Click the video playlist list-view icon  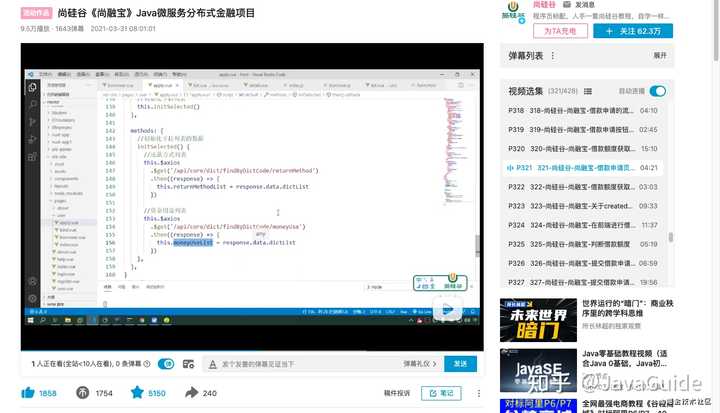point(588,91)
